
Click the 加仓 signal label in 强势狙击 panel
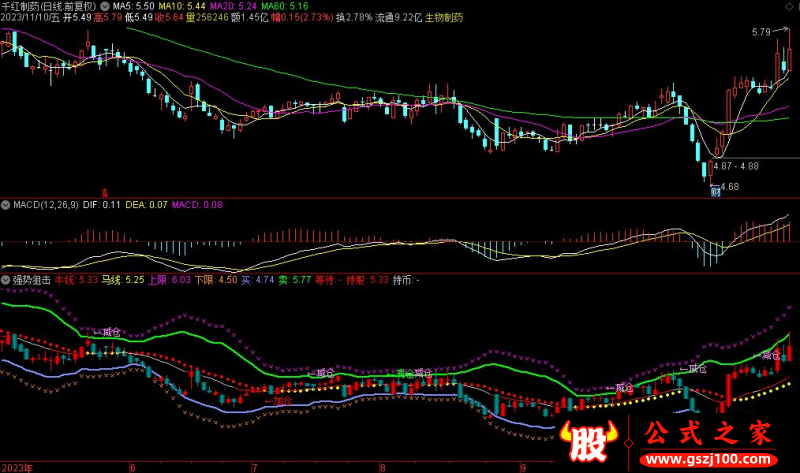282,401
